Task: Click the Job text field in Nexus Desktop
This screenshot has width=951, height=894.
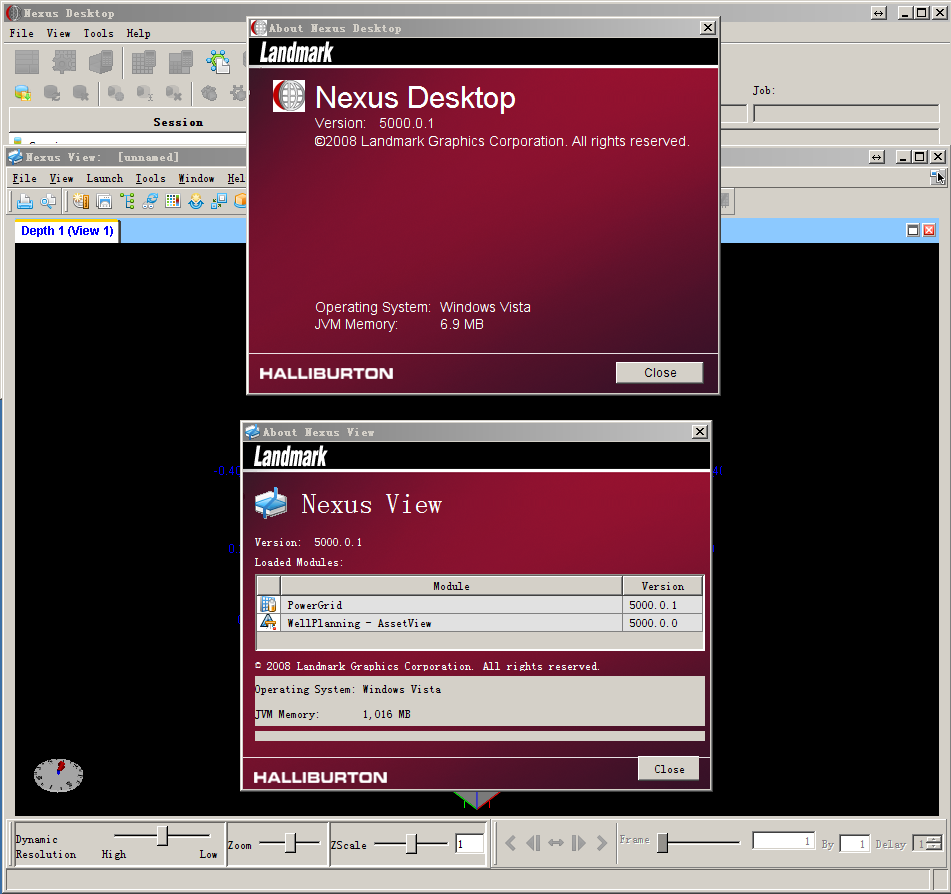Action: click(846, 113)
